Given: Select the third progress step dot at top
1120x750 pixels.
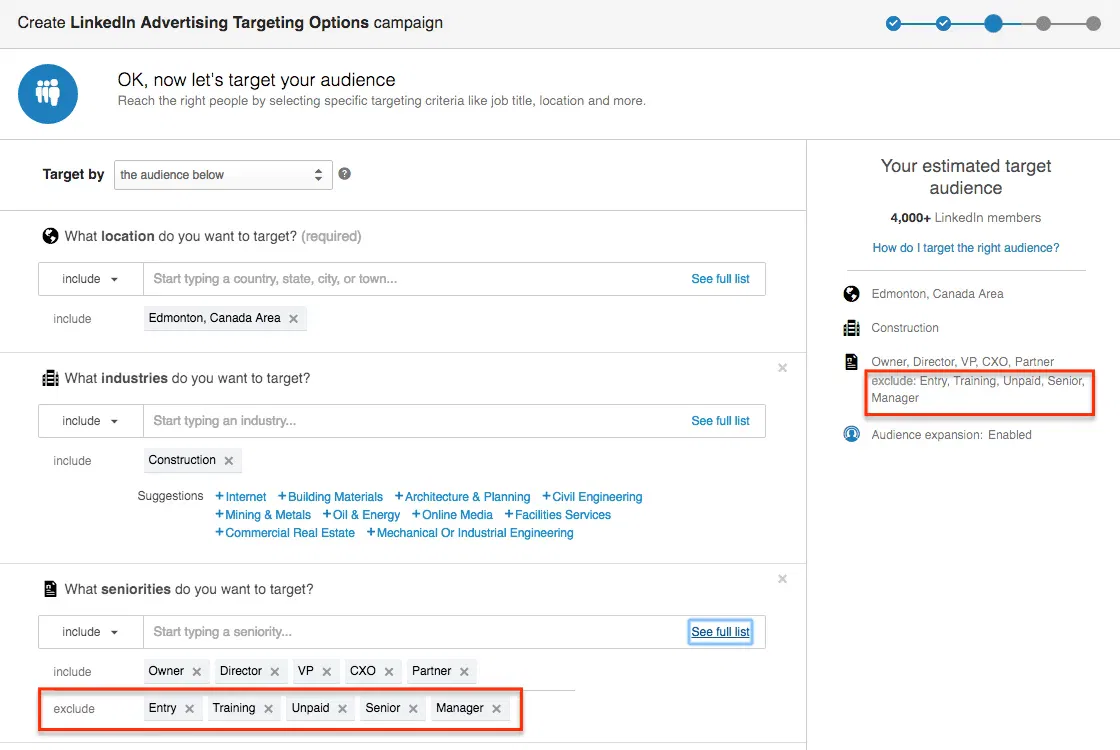Looking at the screenshot, I should [x=993, y=22].
